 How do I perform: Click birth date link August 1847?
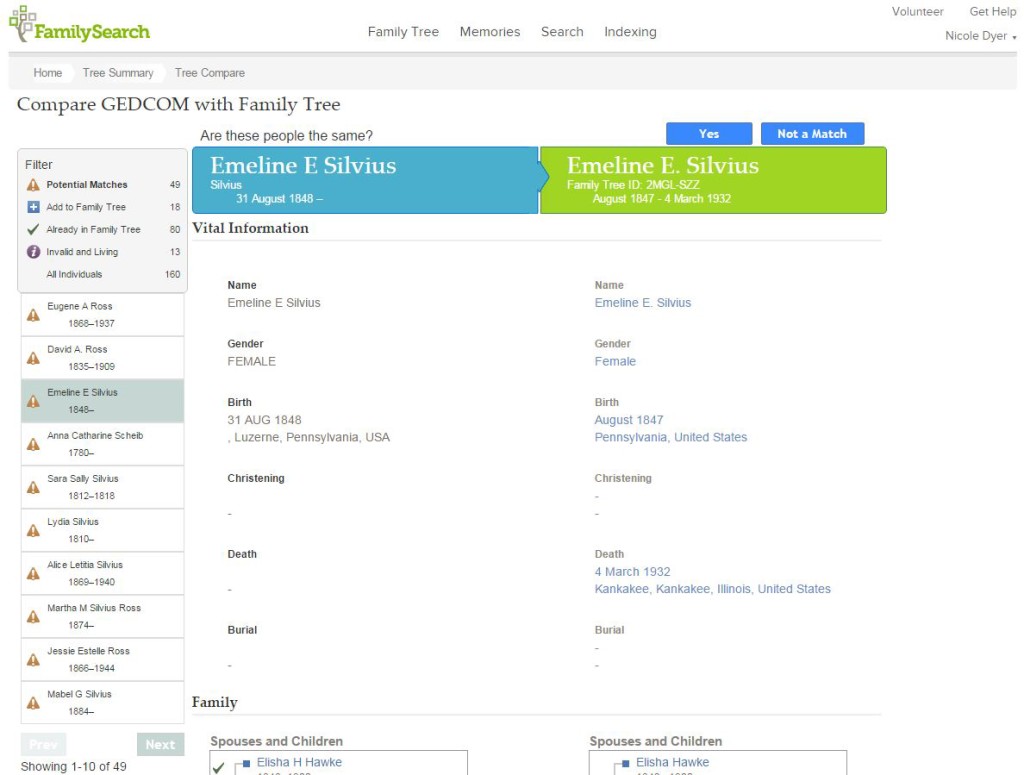629,420
